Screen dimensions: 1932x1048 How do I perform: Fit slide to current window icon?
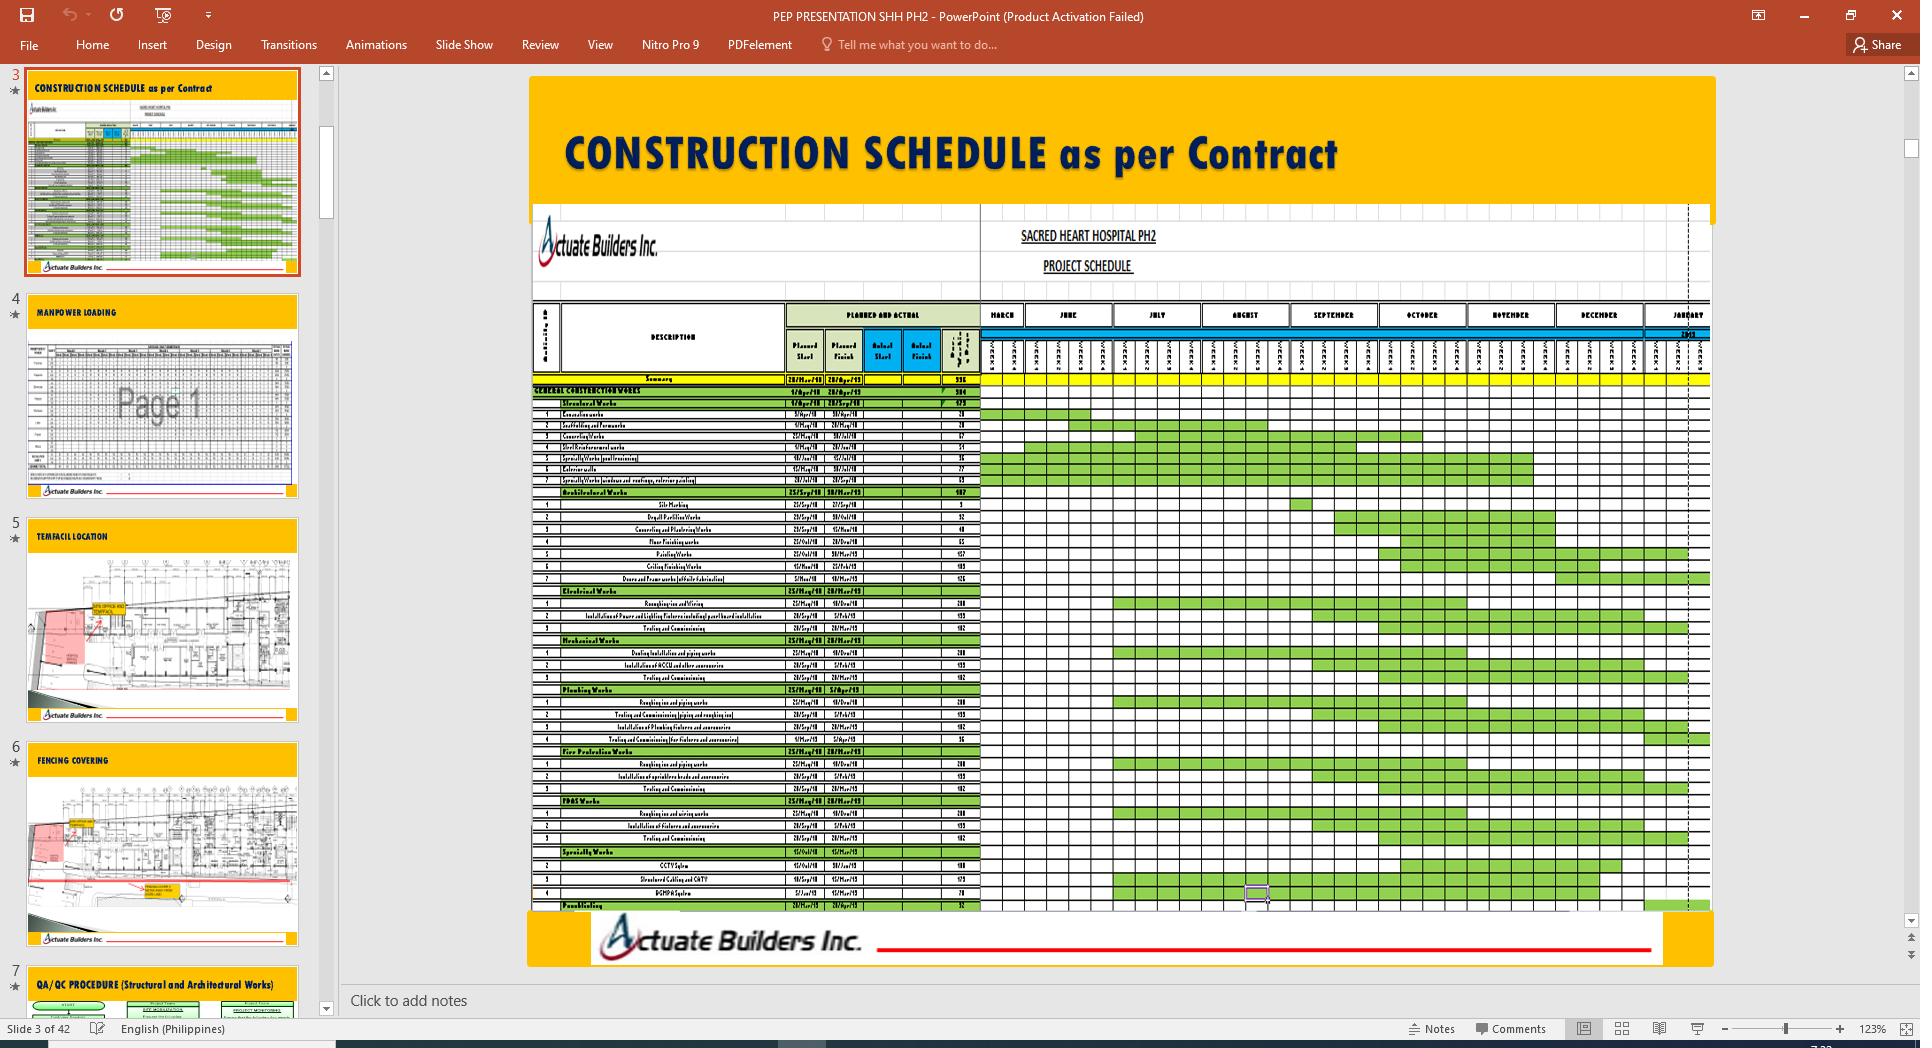(x=1906, y=1029)
